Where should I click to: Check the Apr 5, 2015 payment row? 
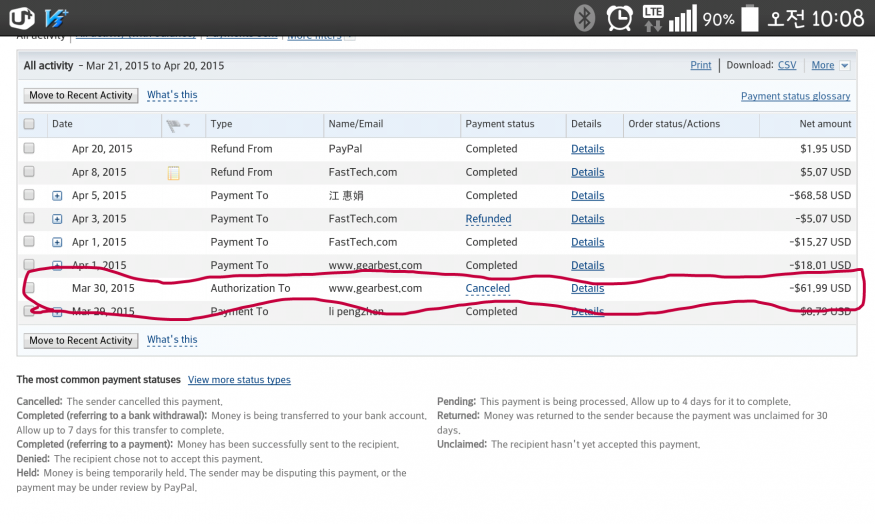29,195
